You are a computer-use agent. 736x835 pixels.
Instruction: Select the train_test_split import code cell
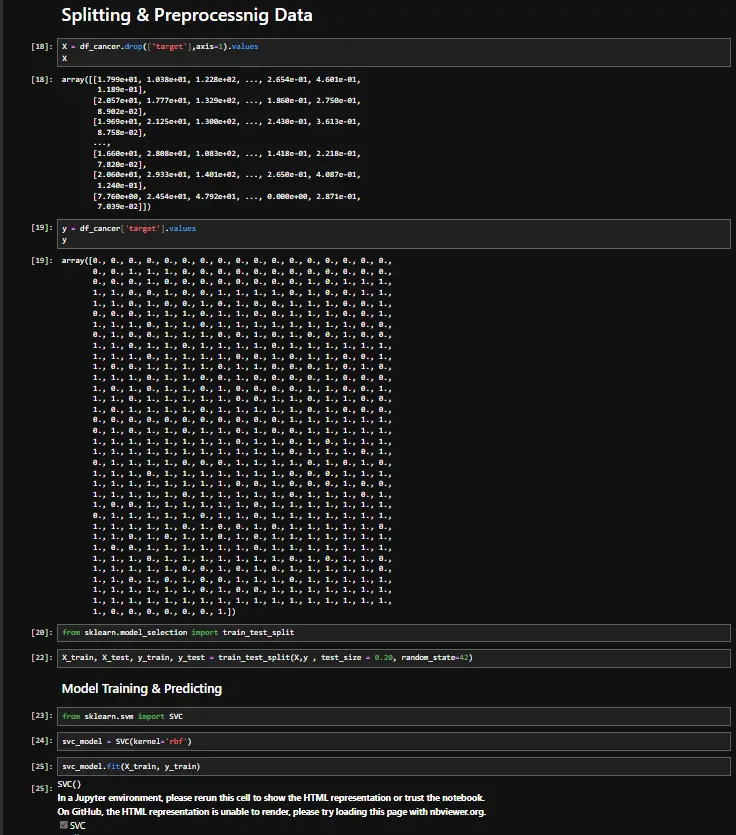(394, 633)
